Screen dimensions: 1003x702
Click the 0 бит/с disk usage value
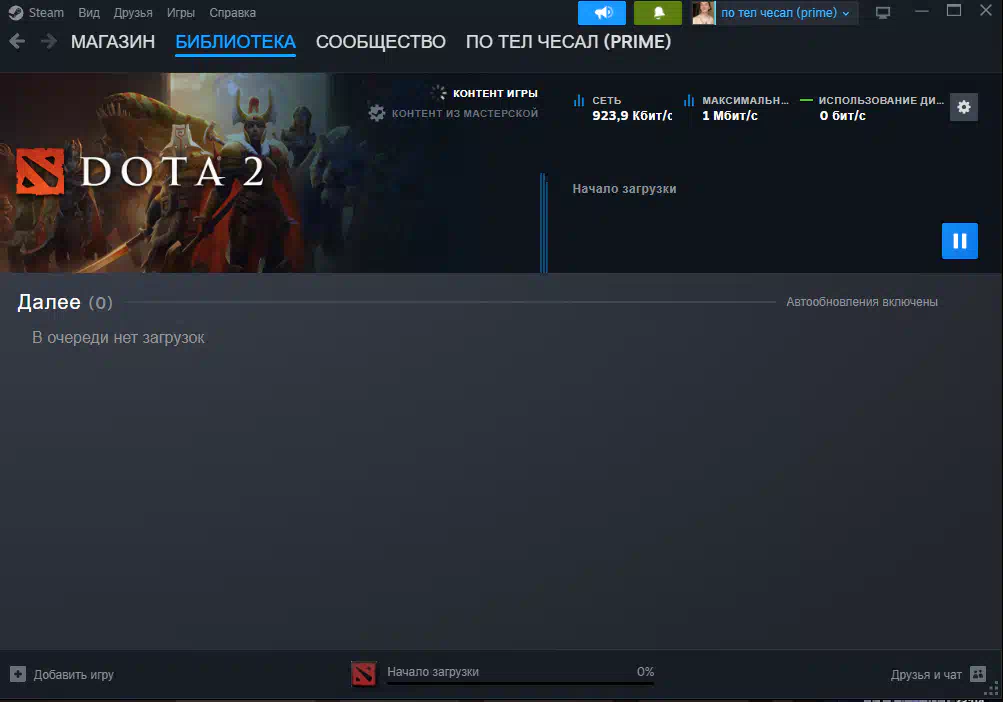842,116
